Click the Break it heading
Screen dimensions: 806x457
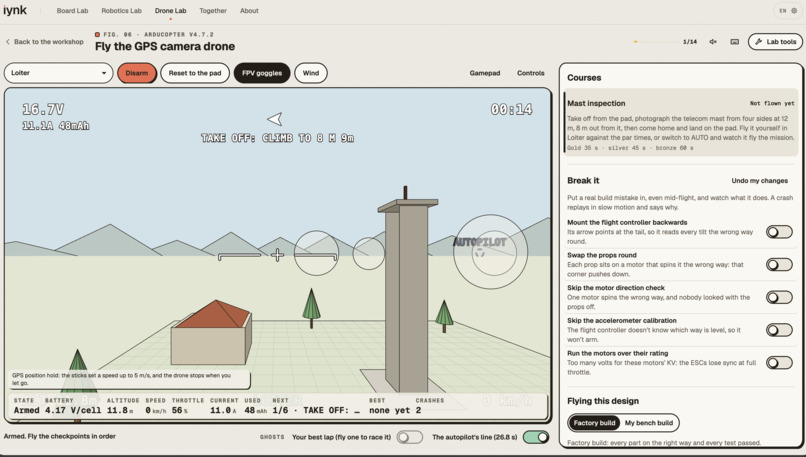(x=583, y=180)
